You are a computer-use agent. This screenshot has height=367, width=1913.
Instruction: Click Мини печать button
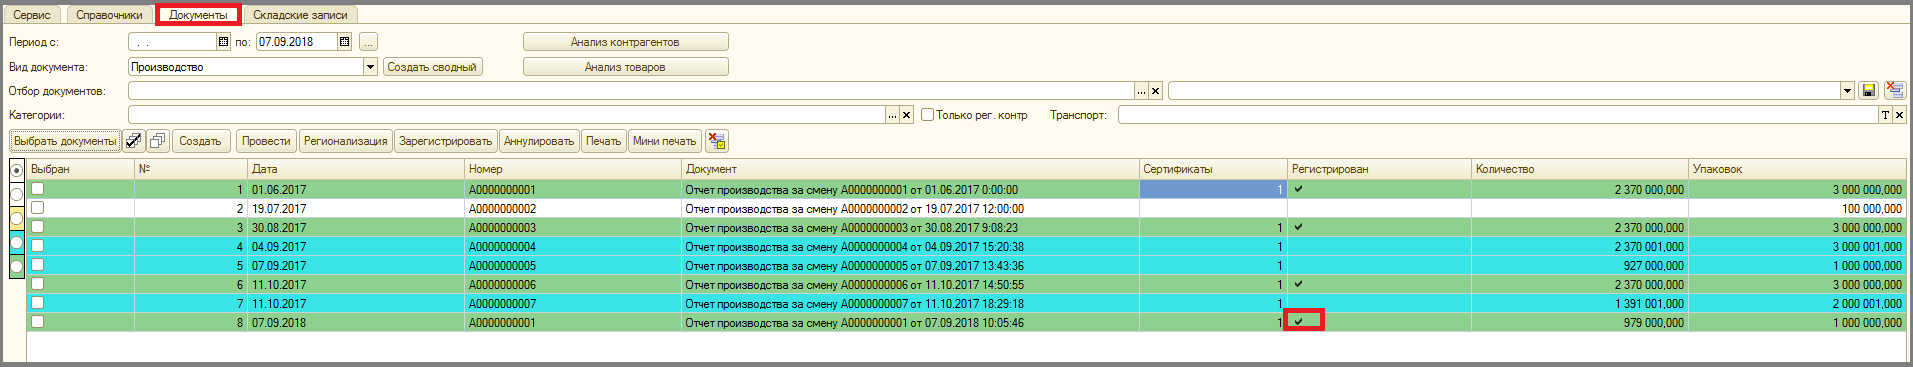pyautogui.click(x=664, y=141)
